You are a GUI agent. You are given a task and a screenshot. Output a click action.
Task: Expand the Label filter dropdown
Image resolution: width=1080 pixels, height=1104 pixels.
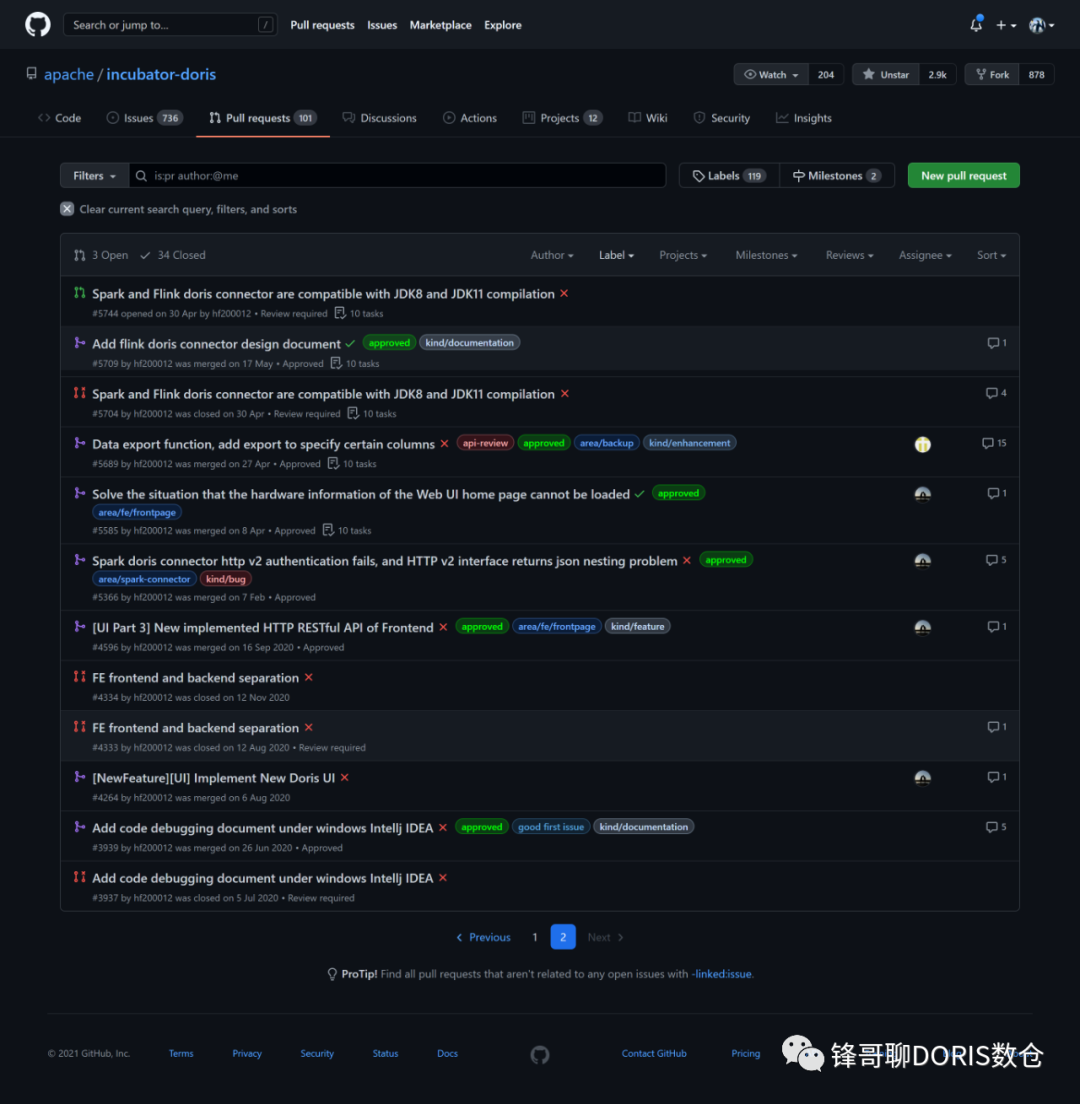pos(616,255)
